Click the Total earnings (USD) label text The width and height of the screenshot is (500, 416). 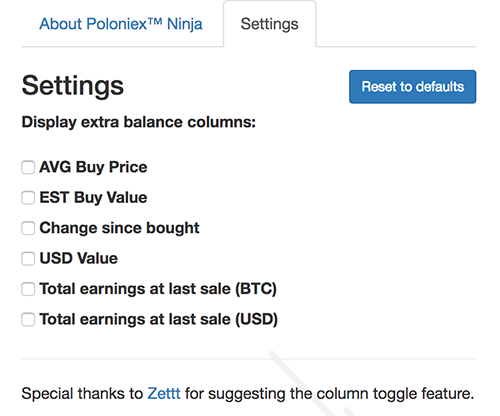pos(159,319)
